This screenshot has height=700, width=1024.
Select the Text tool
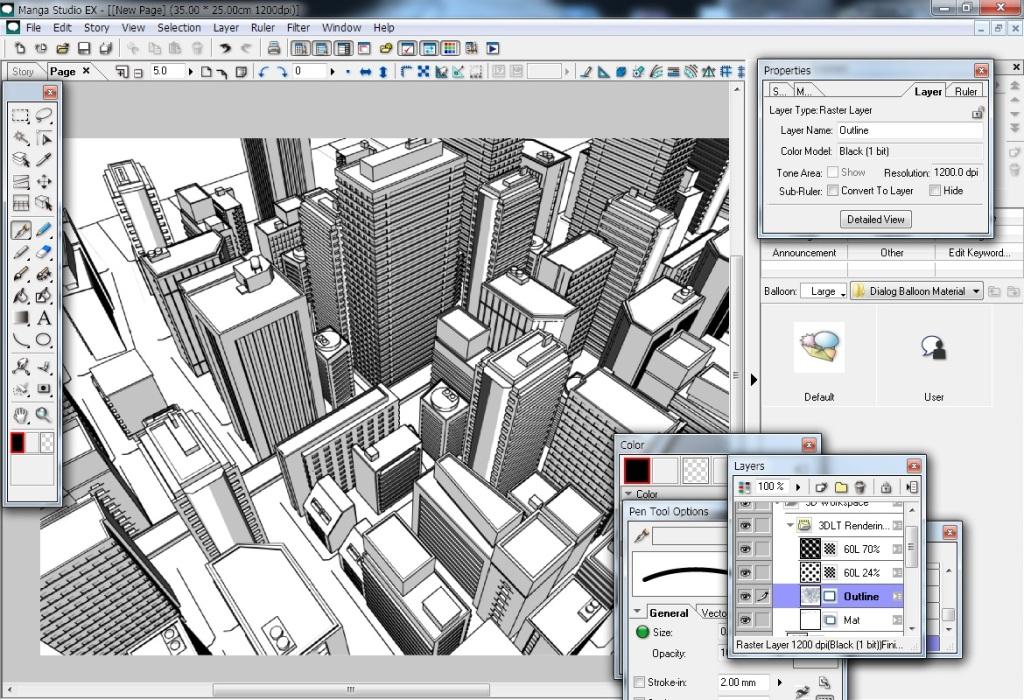click(x=44, y=319)
